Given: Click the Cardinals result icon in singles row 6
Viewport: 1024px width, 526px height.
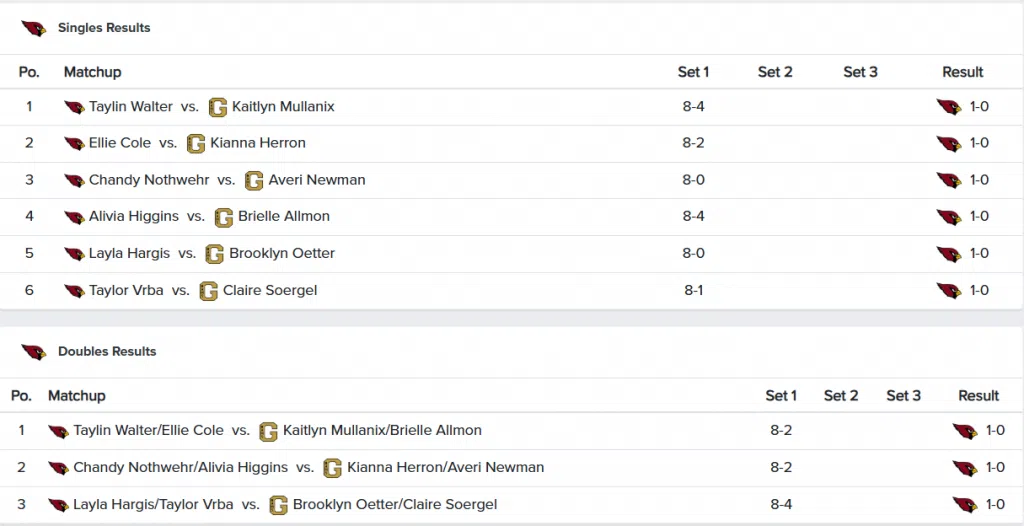Looking at the screenshot, I should click(949, 291).
